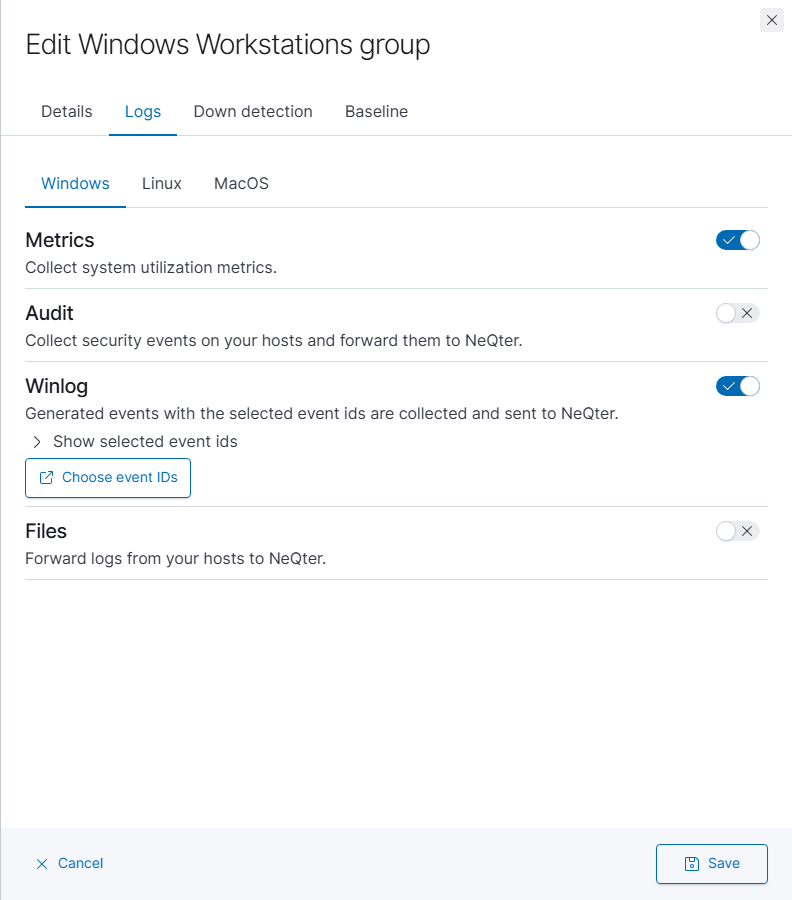Click Cancel at the bottom

point(69,863)
